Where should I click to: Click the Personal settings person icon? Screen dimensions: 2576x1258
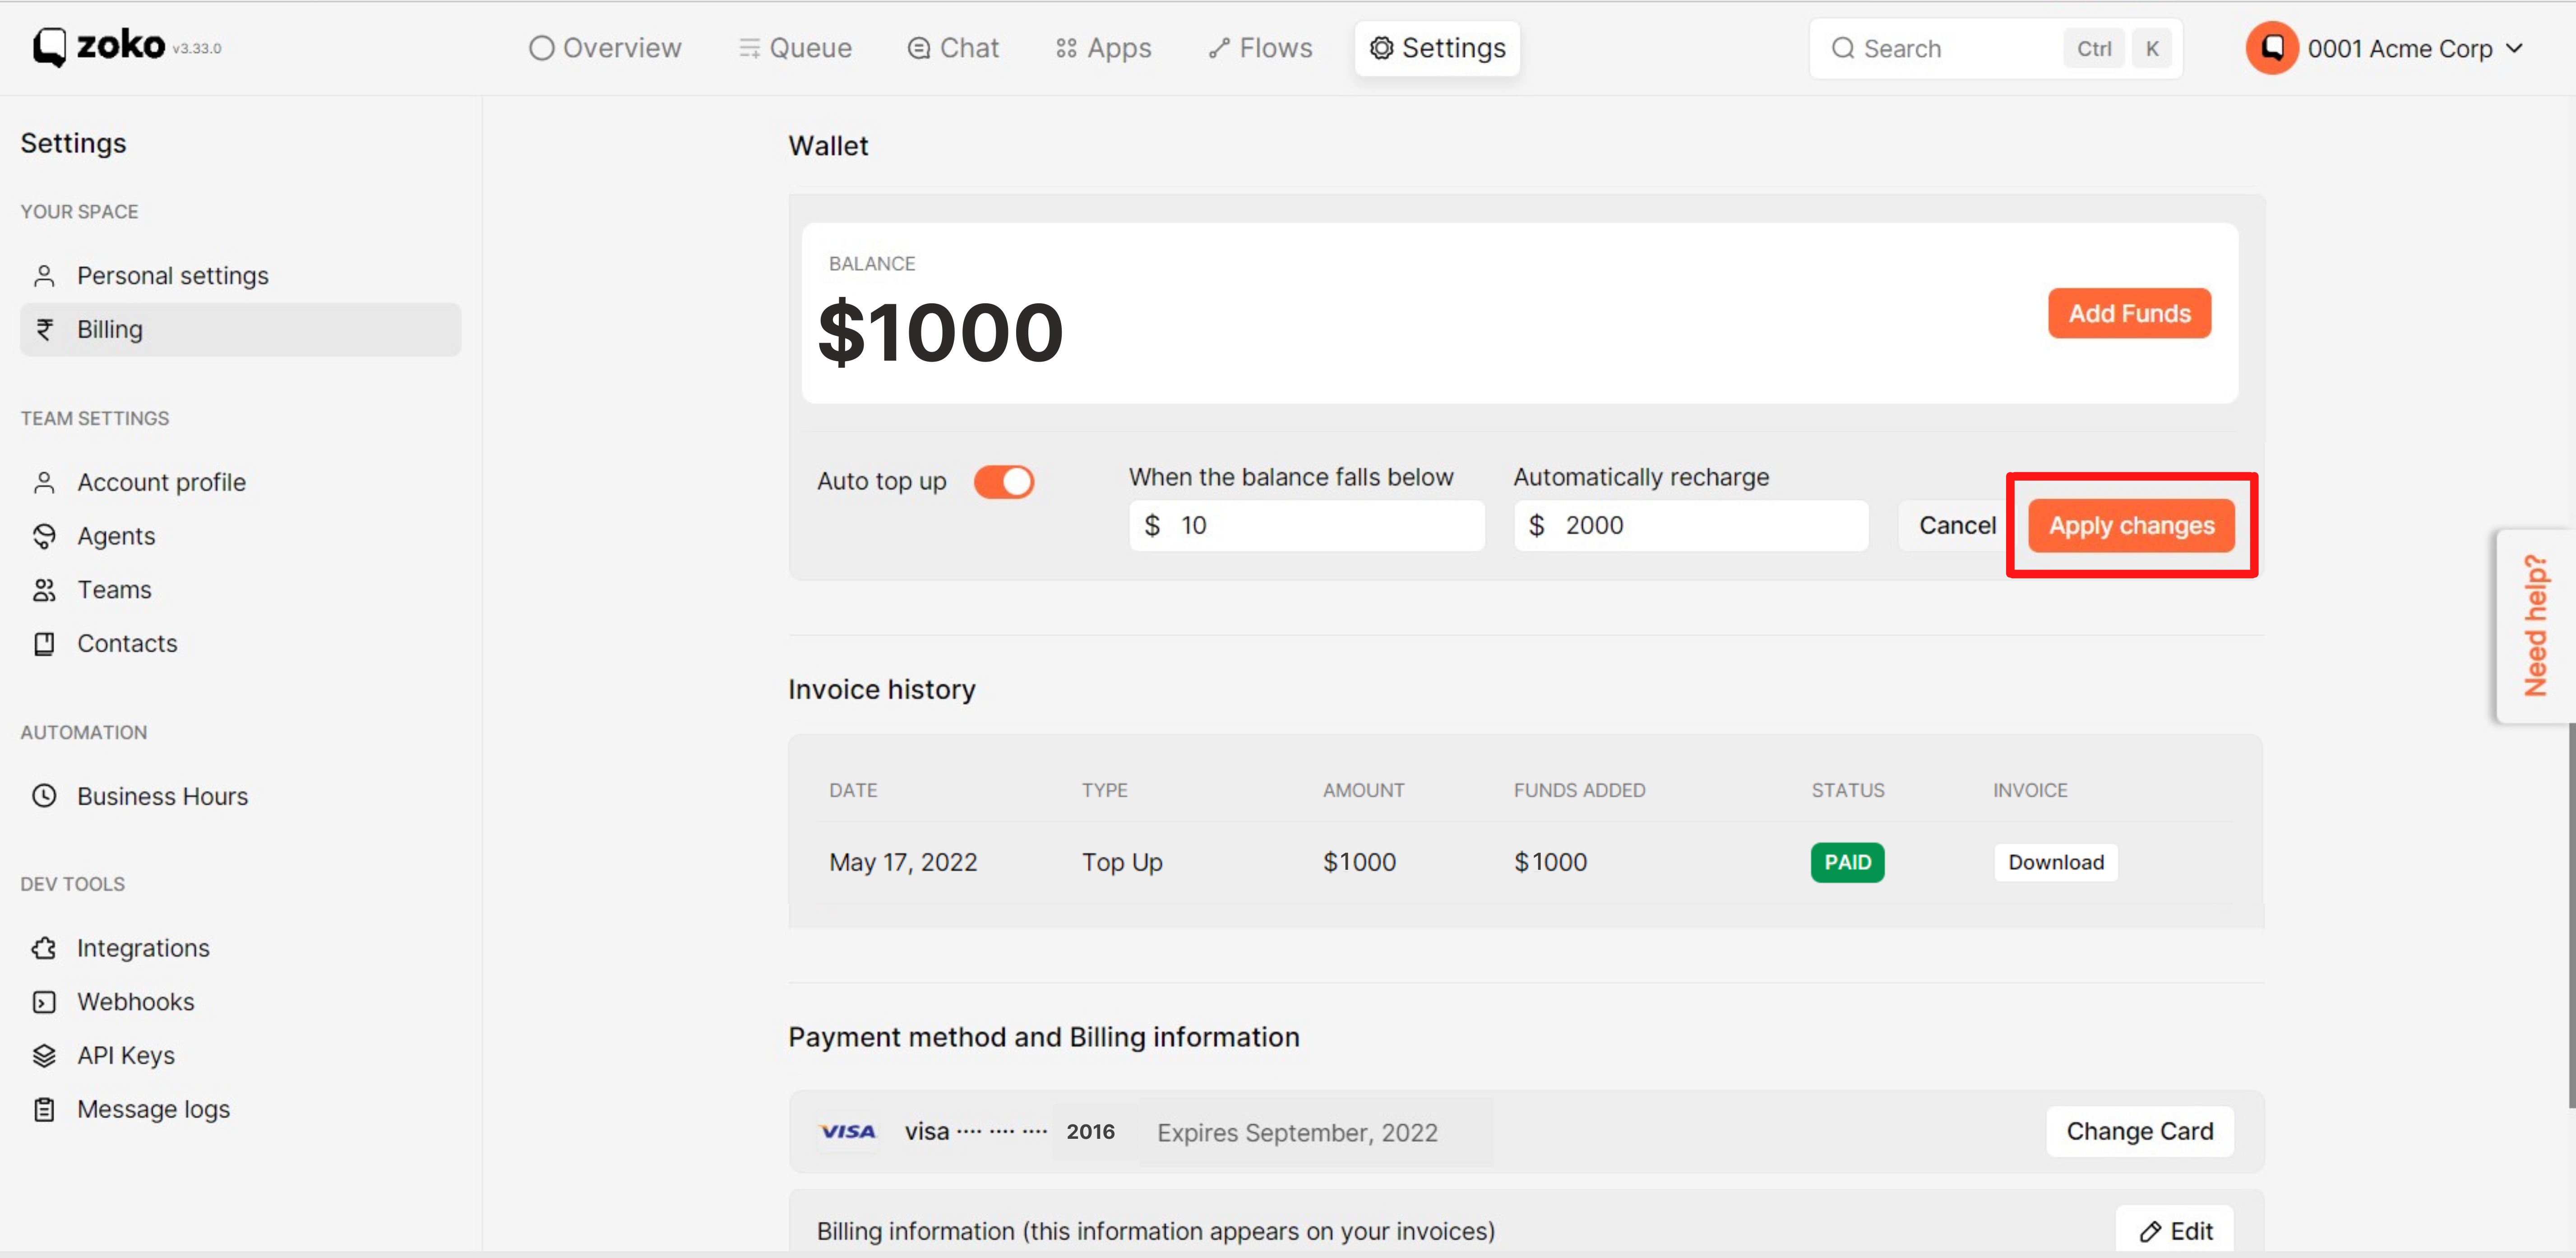click(44, 276)
